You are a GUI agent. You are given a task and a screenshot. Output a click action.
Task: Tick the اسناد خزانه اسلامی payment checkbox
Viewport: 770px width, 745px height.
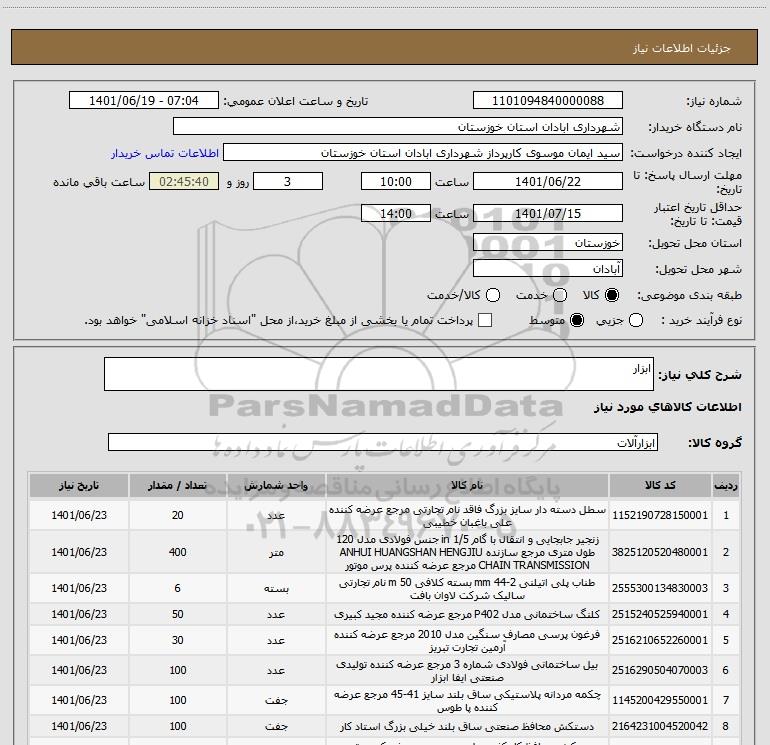click(x=485, y=320)
